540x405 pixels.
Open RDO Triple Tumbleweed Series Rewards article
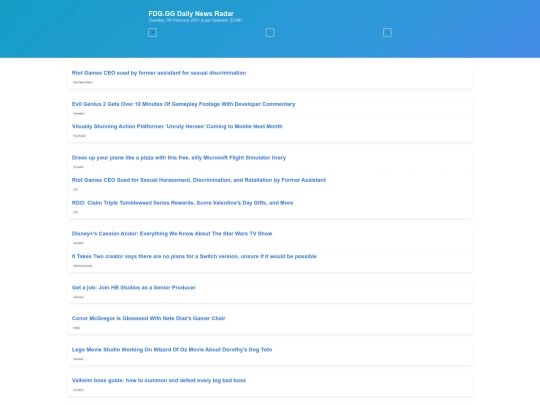pyautogui.click(x=182, y=203)
